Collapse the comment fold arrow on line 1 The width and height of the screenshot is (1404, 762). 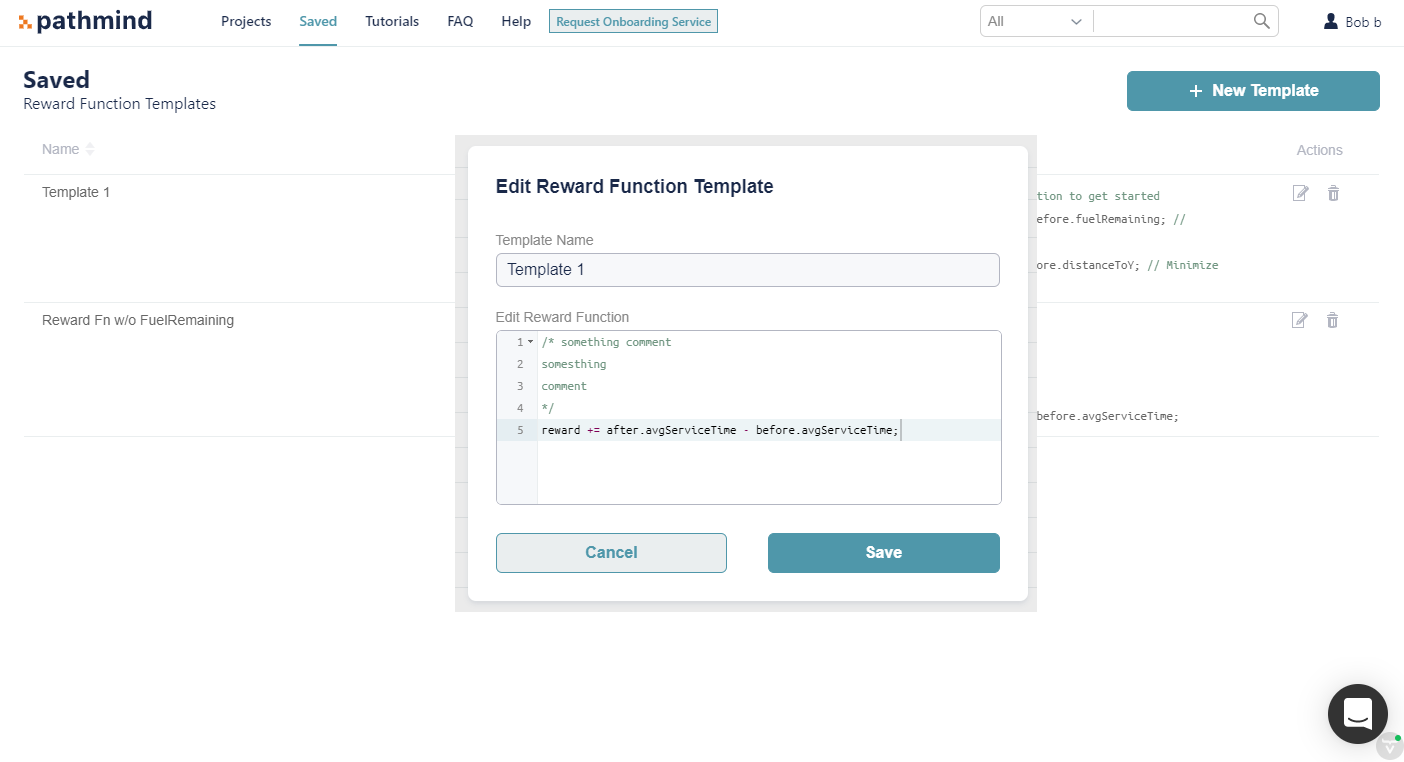tap(530, 342)
